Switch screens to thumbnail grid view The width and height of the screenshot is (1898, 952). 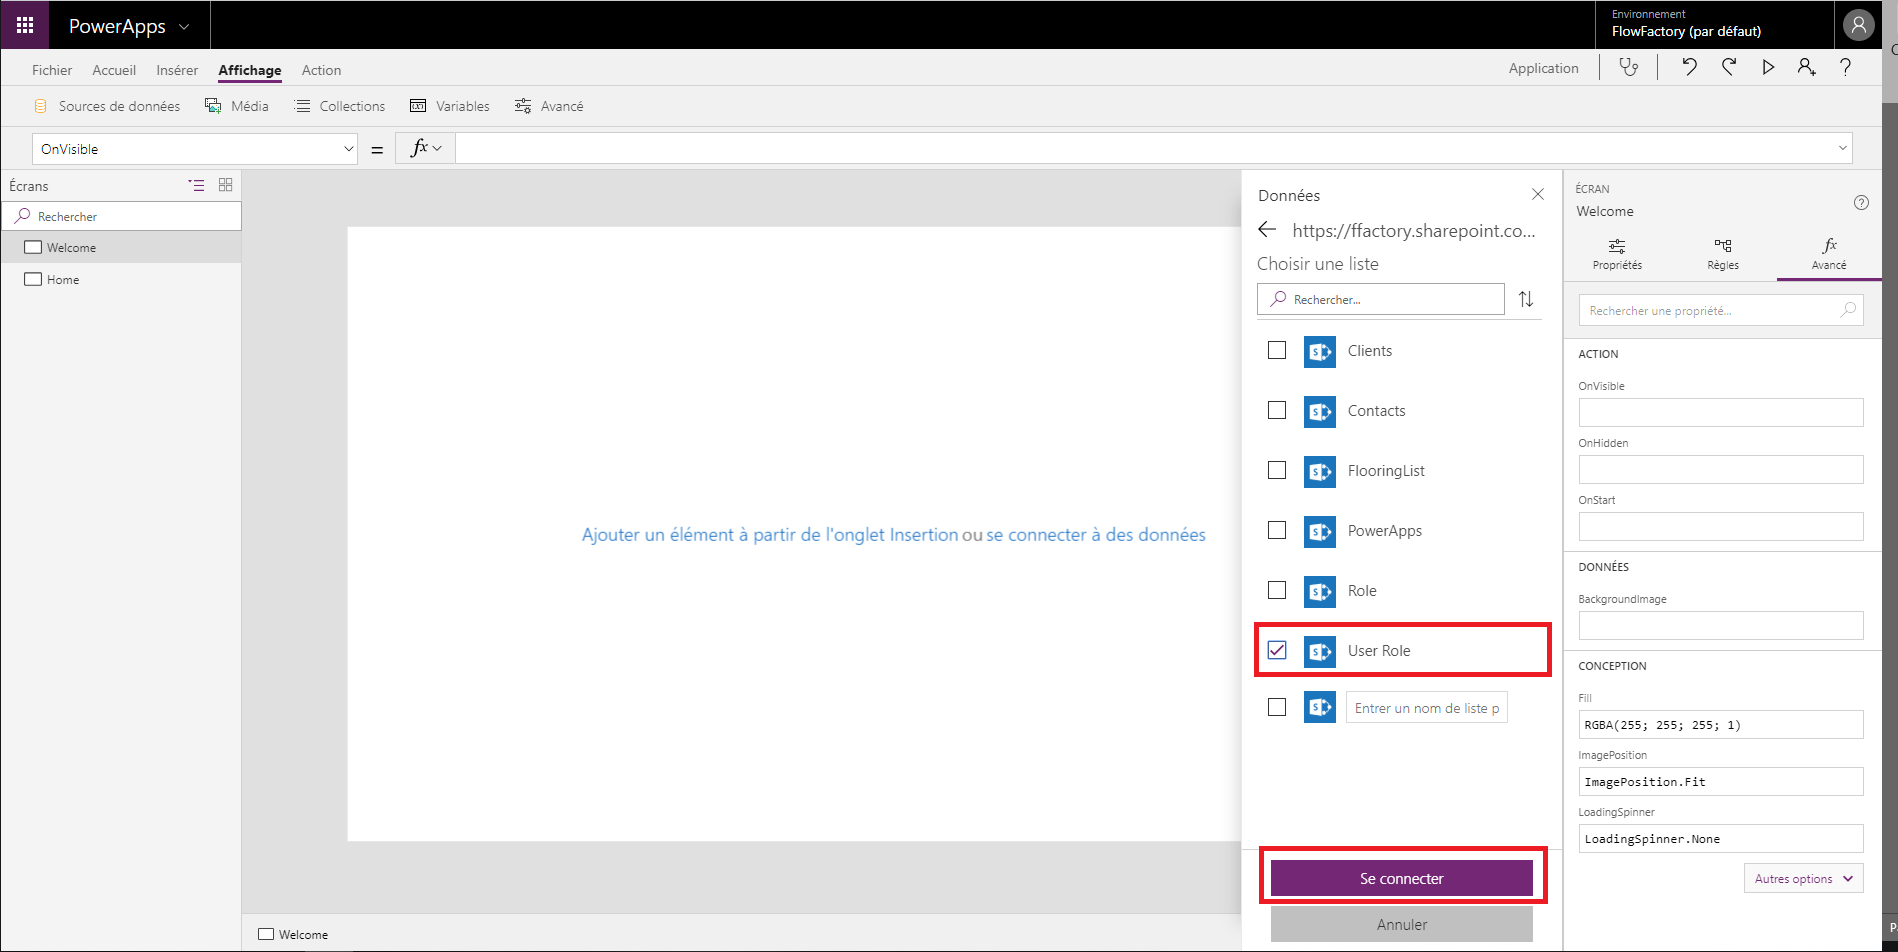click(x=226, y=185)
